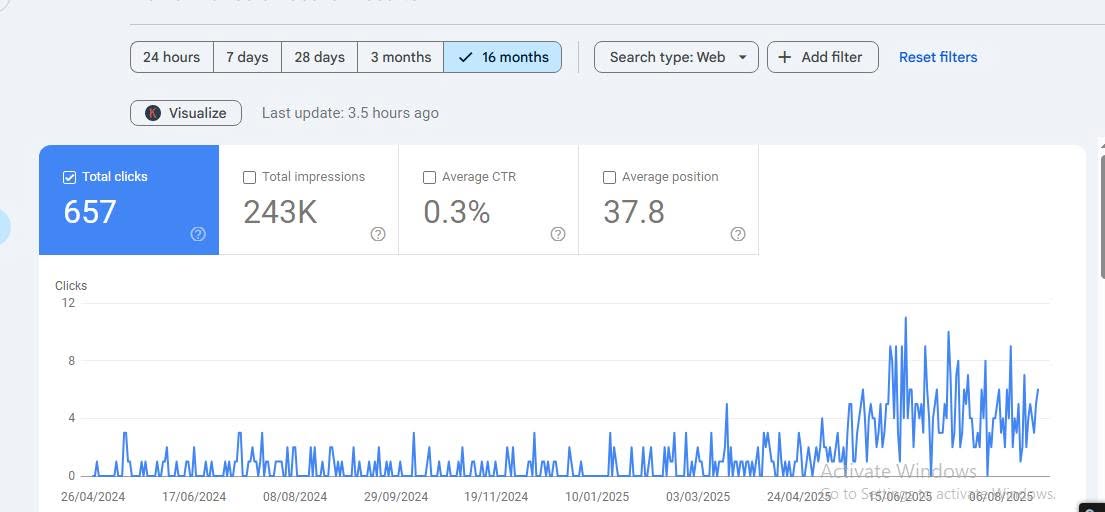Click the 0.3% CTR value

(457, 212)
